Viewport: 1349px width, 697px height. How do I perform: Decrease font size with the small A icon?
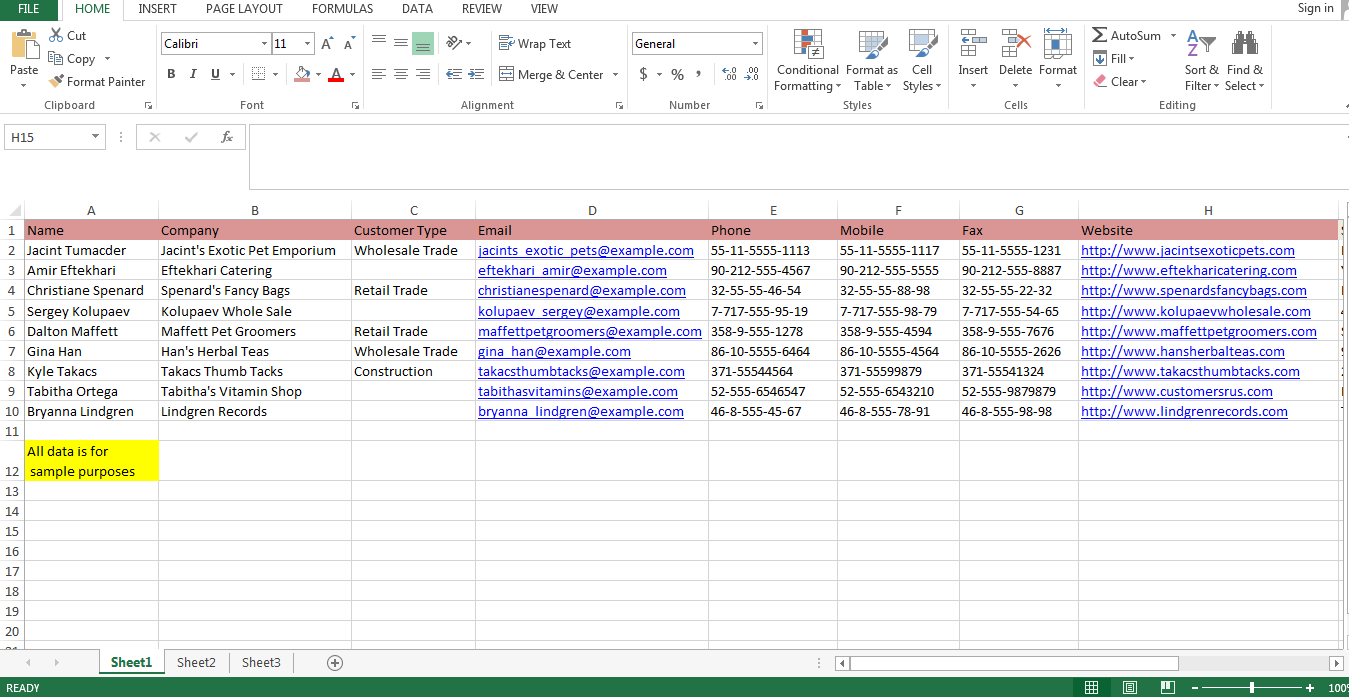click(349, 44)
